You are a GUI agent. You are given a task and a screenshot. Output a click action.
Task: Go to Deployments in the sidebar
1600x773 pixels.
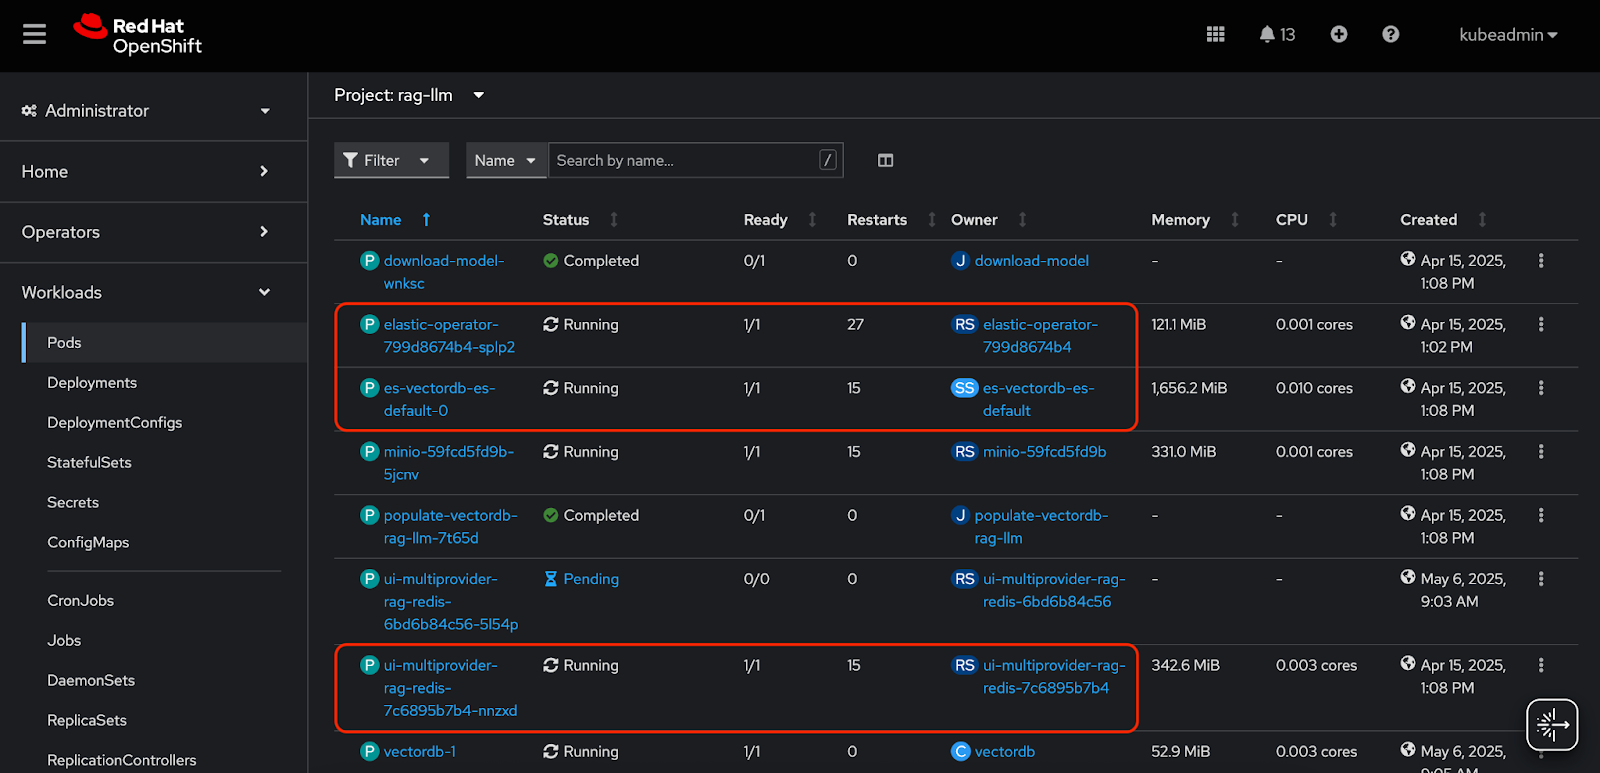(92, 383)
